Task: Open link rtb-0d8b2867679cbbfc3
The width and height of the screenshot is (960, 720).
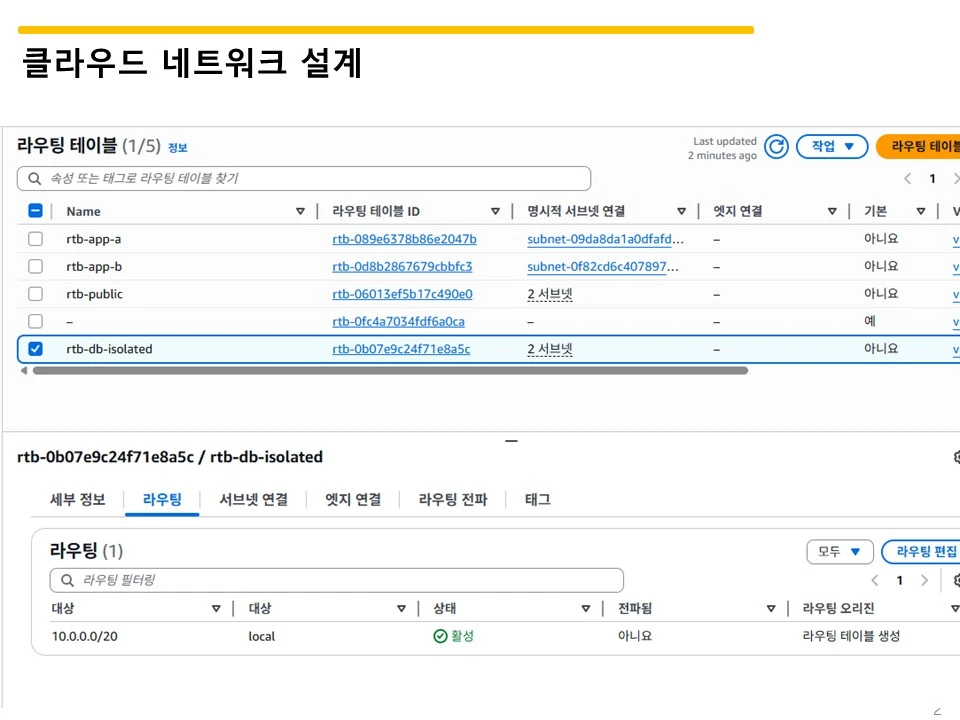Action: [402, 266]
